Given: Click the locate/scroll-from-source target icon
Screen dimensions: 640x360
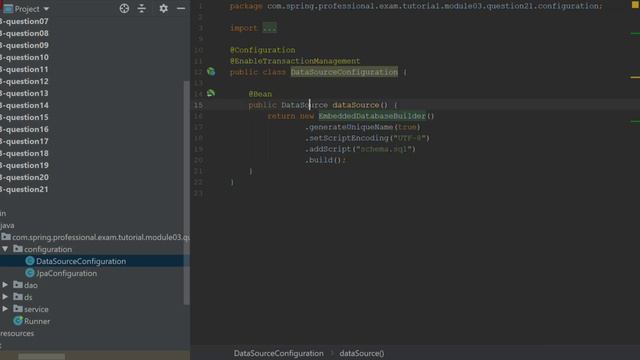Looking at the screenshot, I should point(124,8).
